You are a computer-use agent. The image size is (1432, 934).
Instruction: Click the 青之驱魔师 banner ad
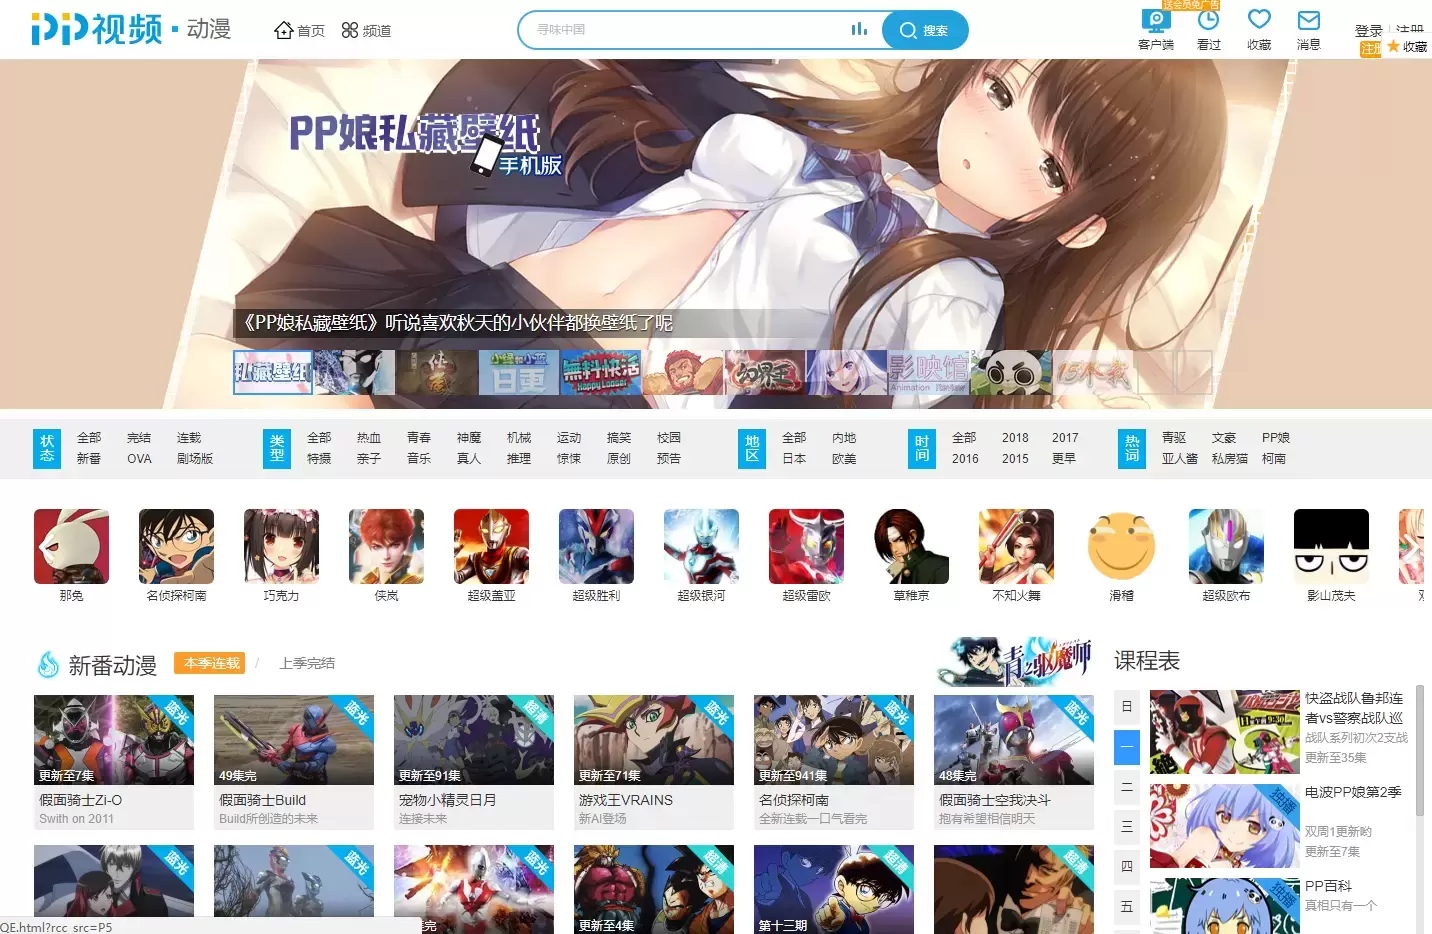[x=1015, y=661]
